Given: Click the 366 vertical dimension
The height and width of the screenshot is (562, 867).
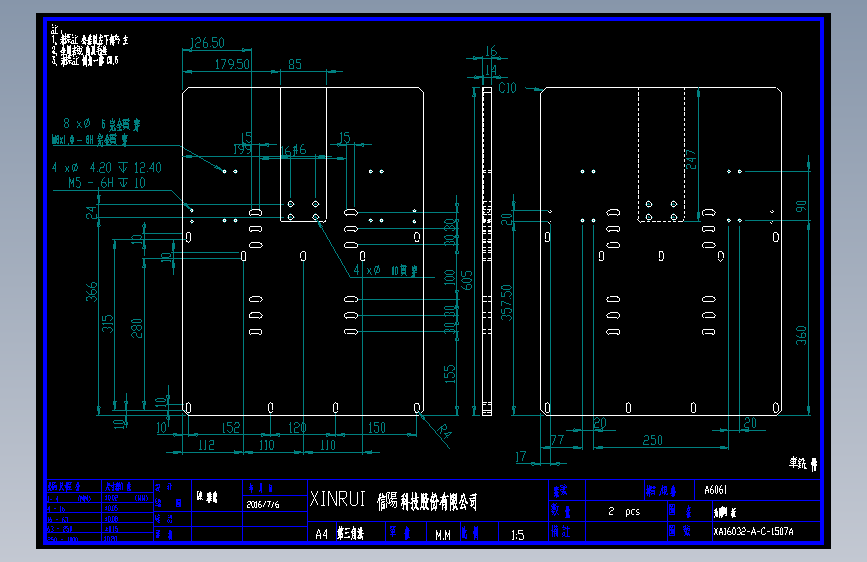Looking at the screenshot, I should [x=91, y=292].
